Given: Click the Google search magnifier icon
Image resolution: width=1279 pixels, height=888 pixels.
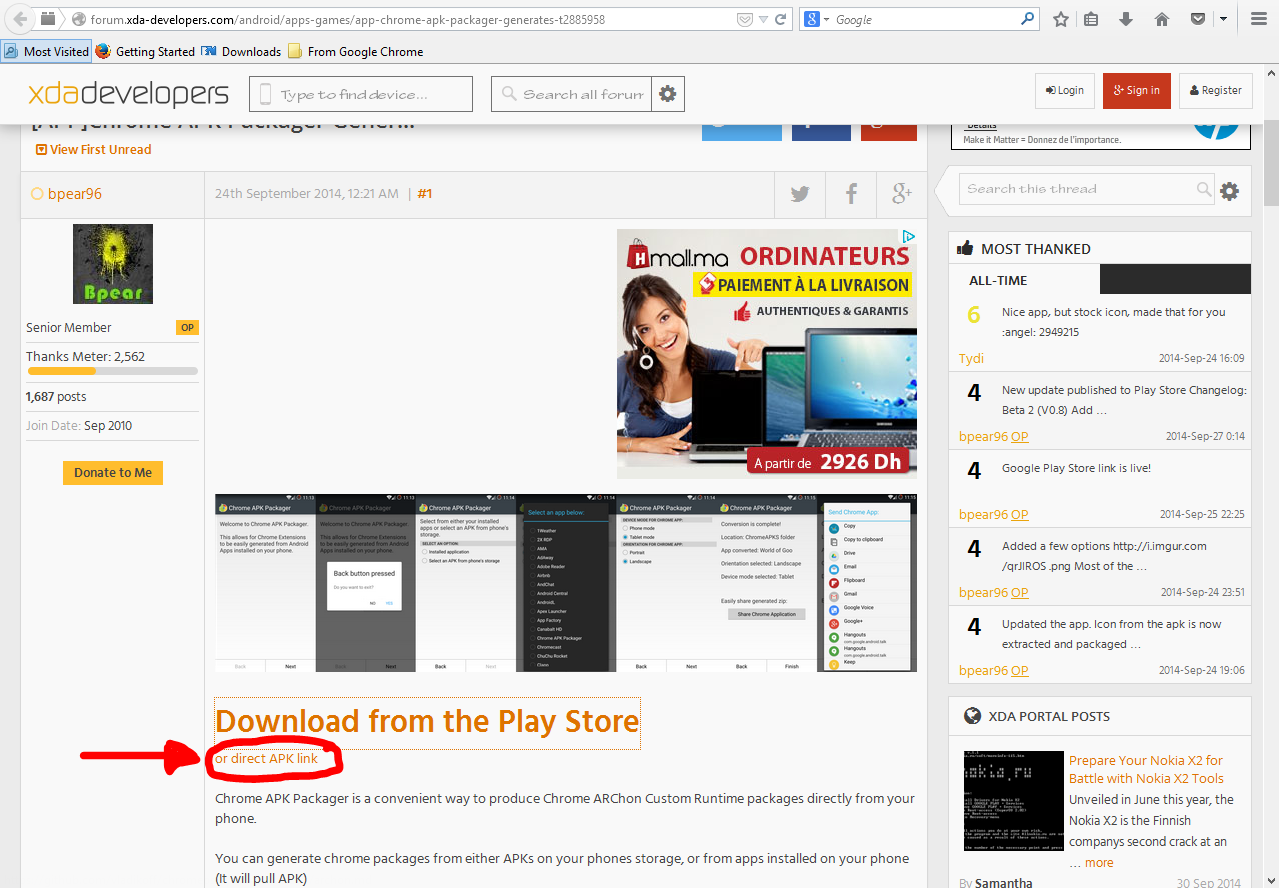Looking at the screenshot, I should pos(1028,19).
